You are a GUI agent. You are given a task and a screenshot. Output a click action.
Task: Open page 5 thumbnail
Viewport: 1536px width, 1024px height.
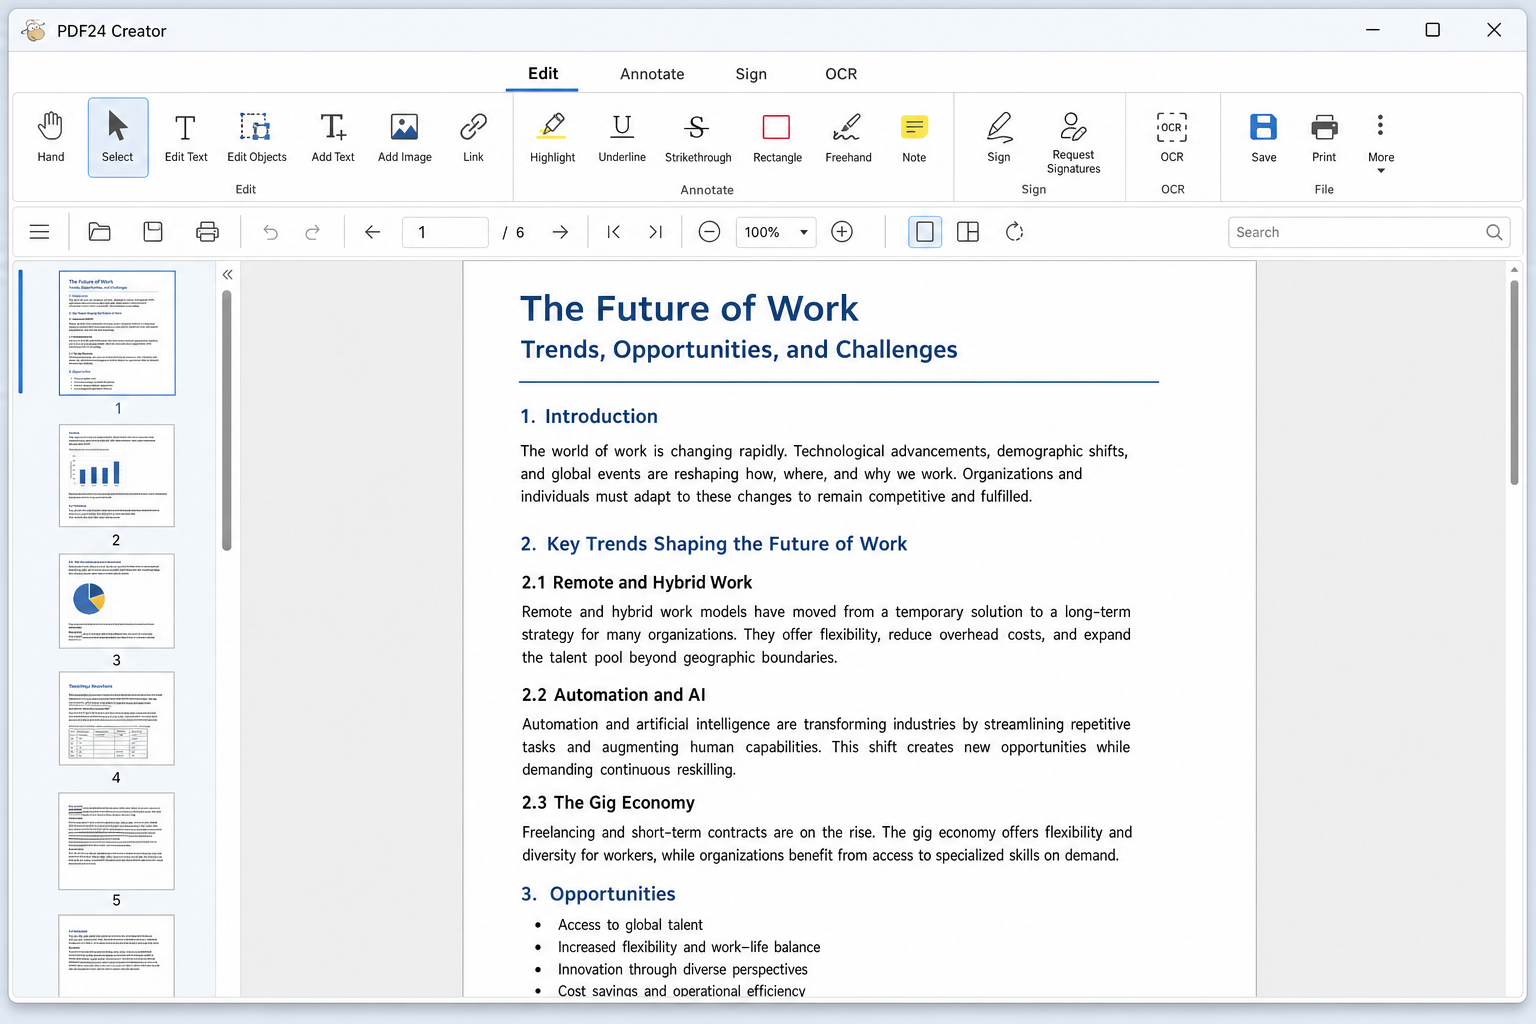tap(116, 841)
